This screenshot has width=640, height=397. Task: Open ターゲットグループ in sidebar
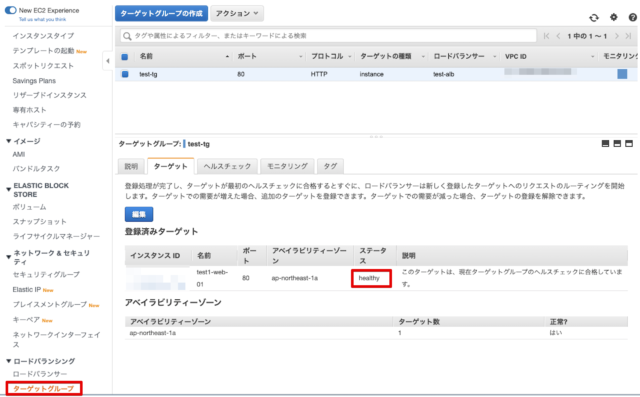tap(44, 388)
